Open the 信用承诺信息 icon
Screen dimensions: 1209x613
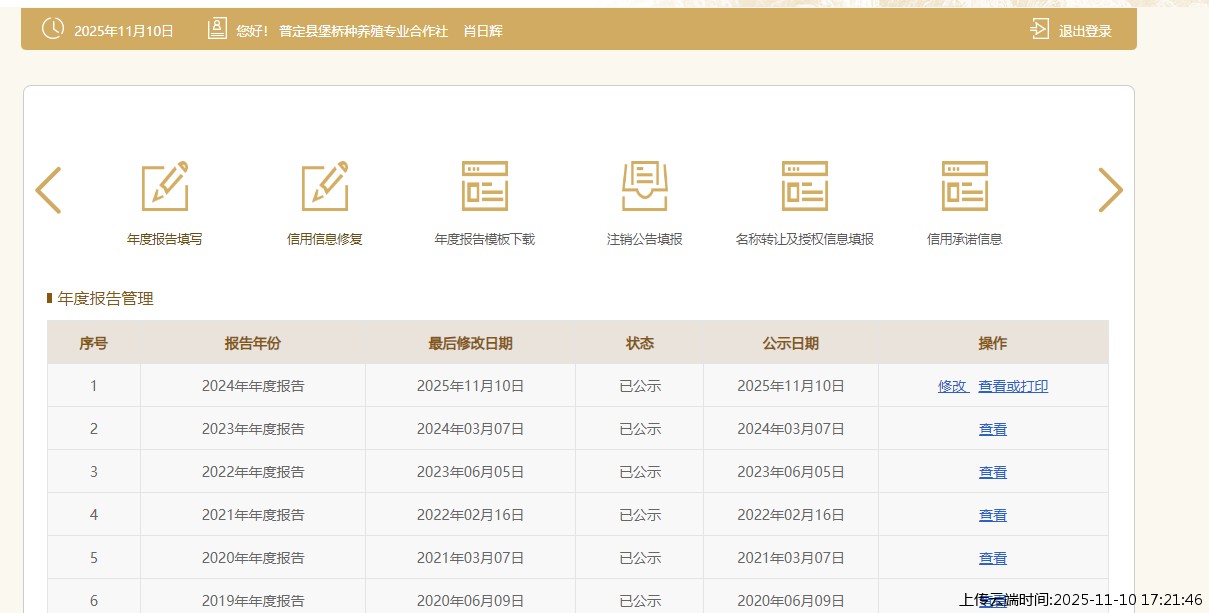coord(965,187)
